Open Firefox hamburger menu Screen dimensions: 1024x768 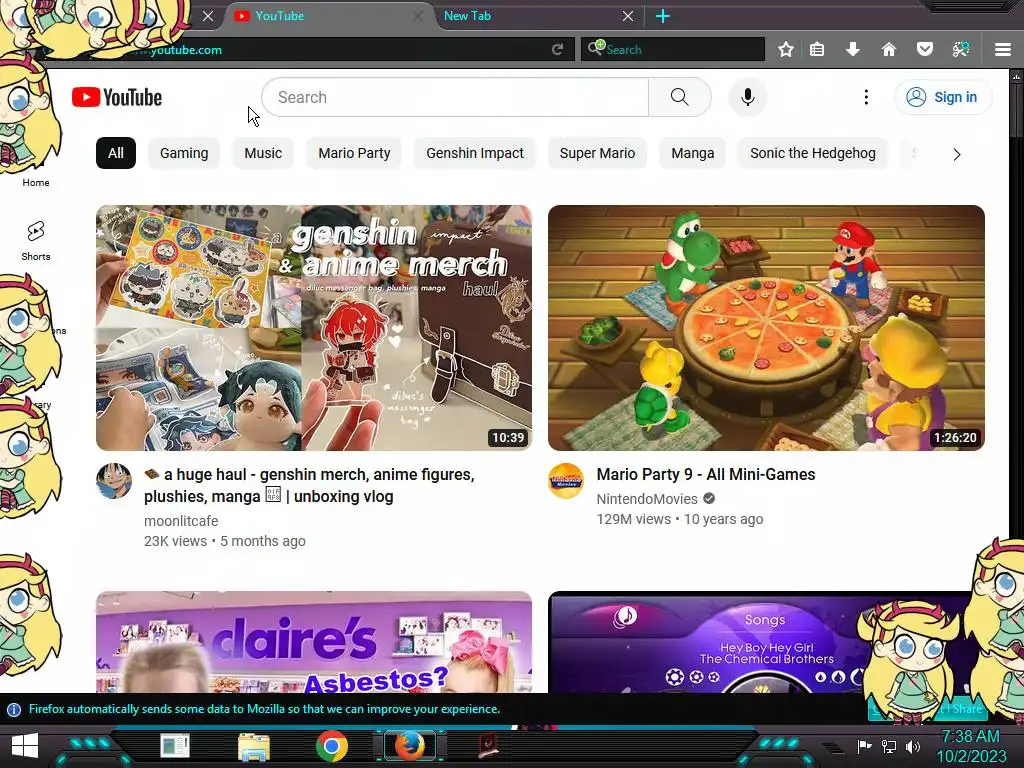coord(1003,50)
